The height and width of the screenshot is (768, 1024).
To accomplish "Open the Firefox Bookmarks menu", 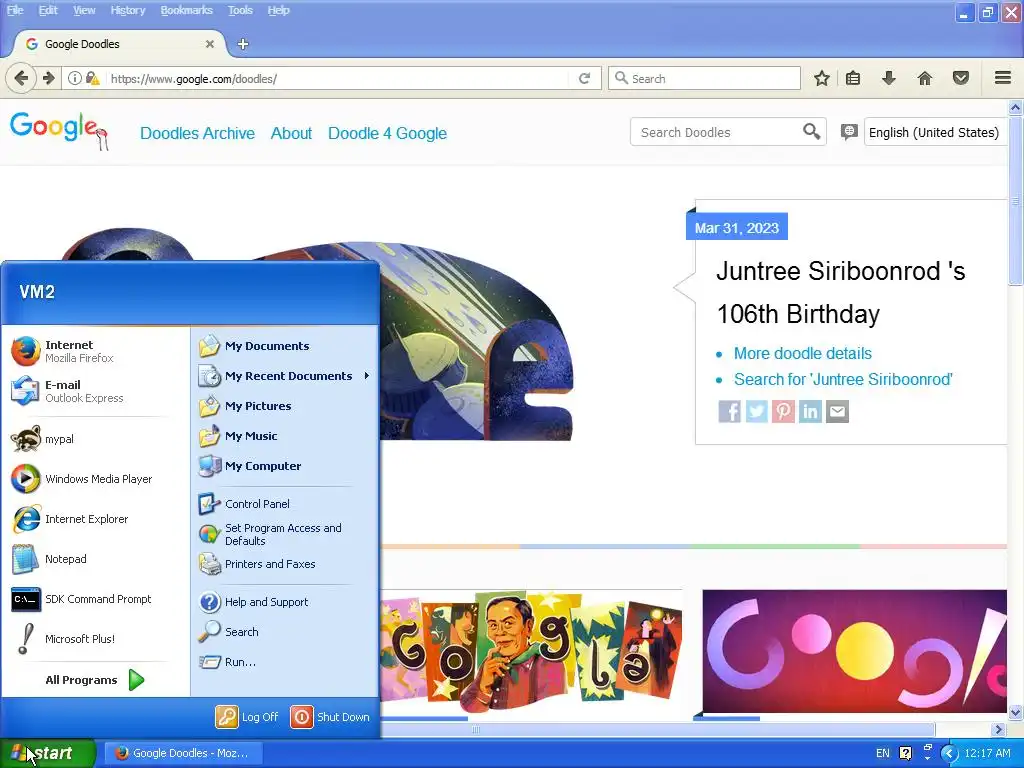I will click(x=186, y=10).
